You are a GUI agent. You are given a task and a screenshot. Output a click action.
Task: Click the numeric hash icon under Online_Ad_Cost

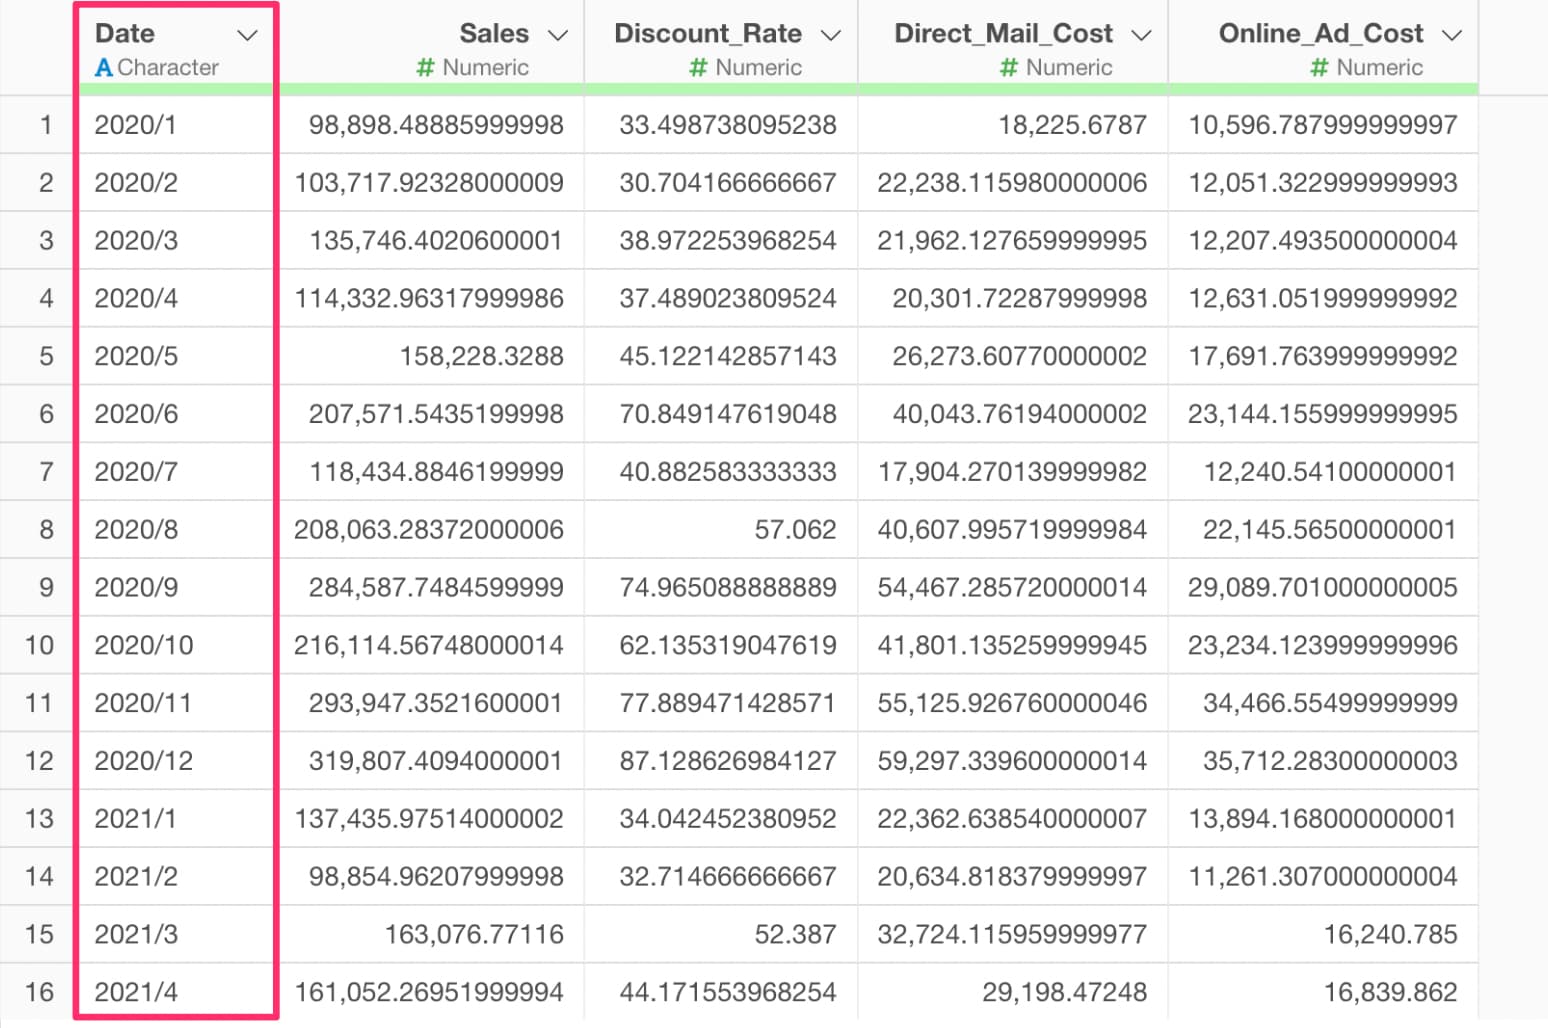click(x=1319, y=68)
